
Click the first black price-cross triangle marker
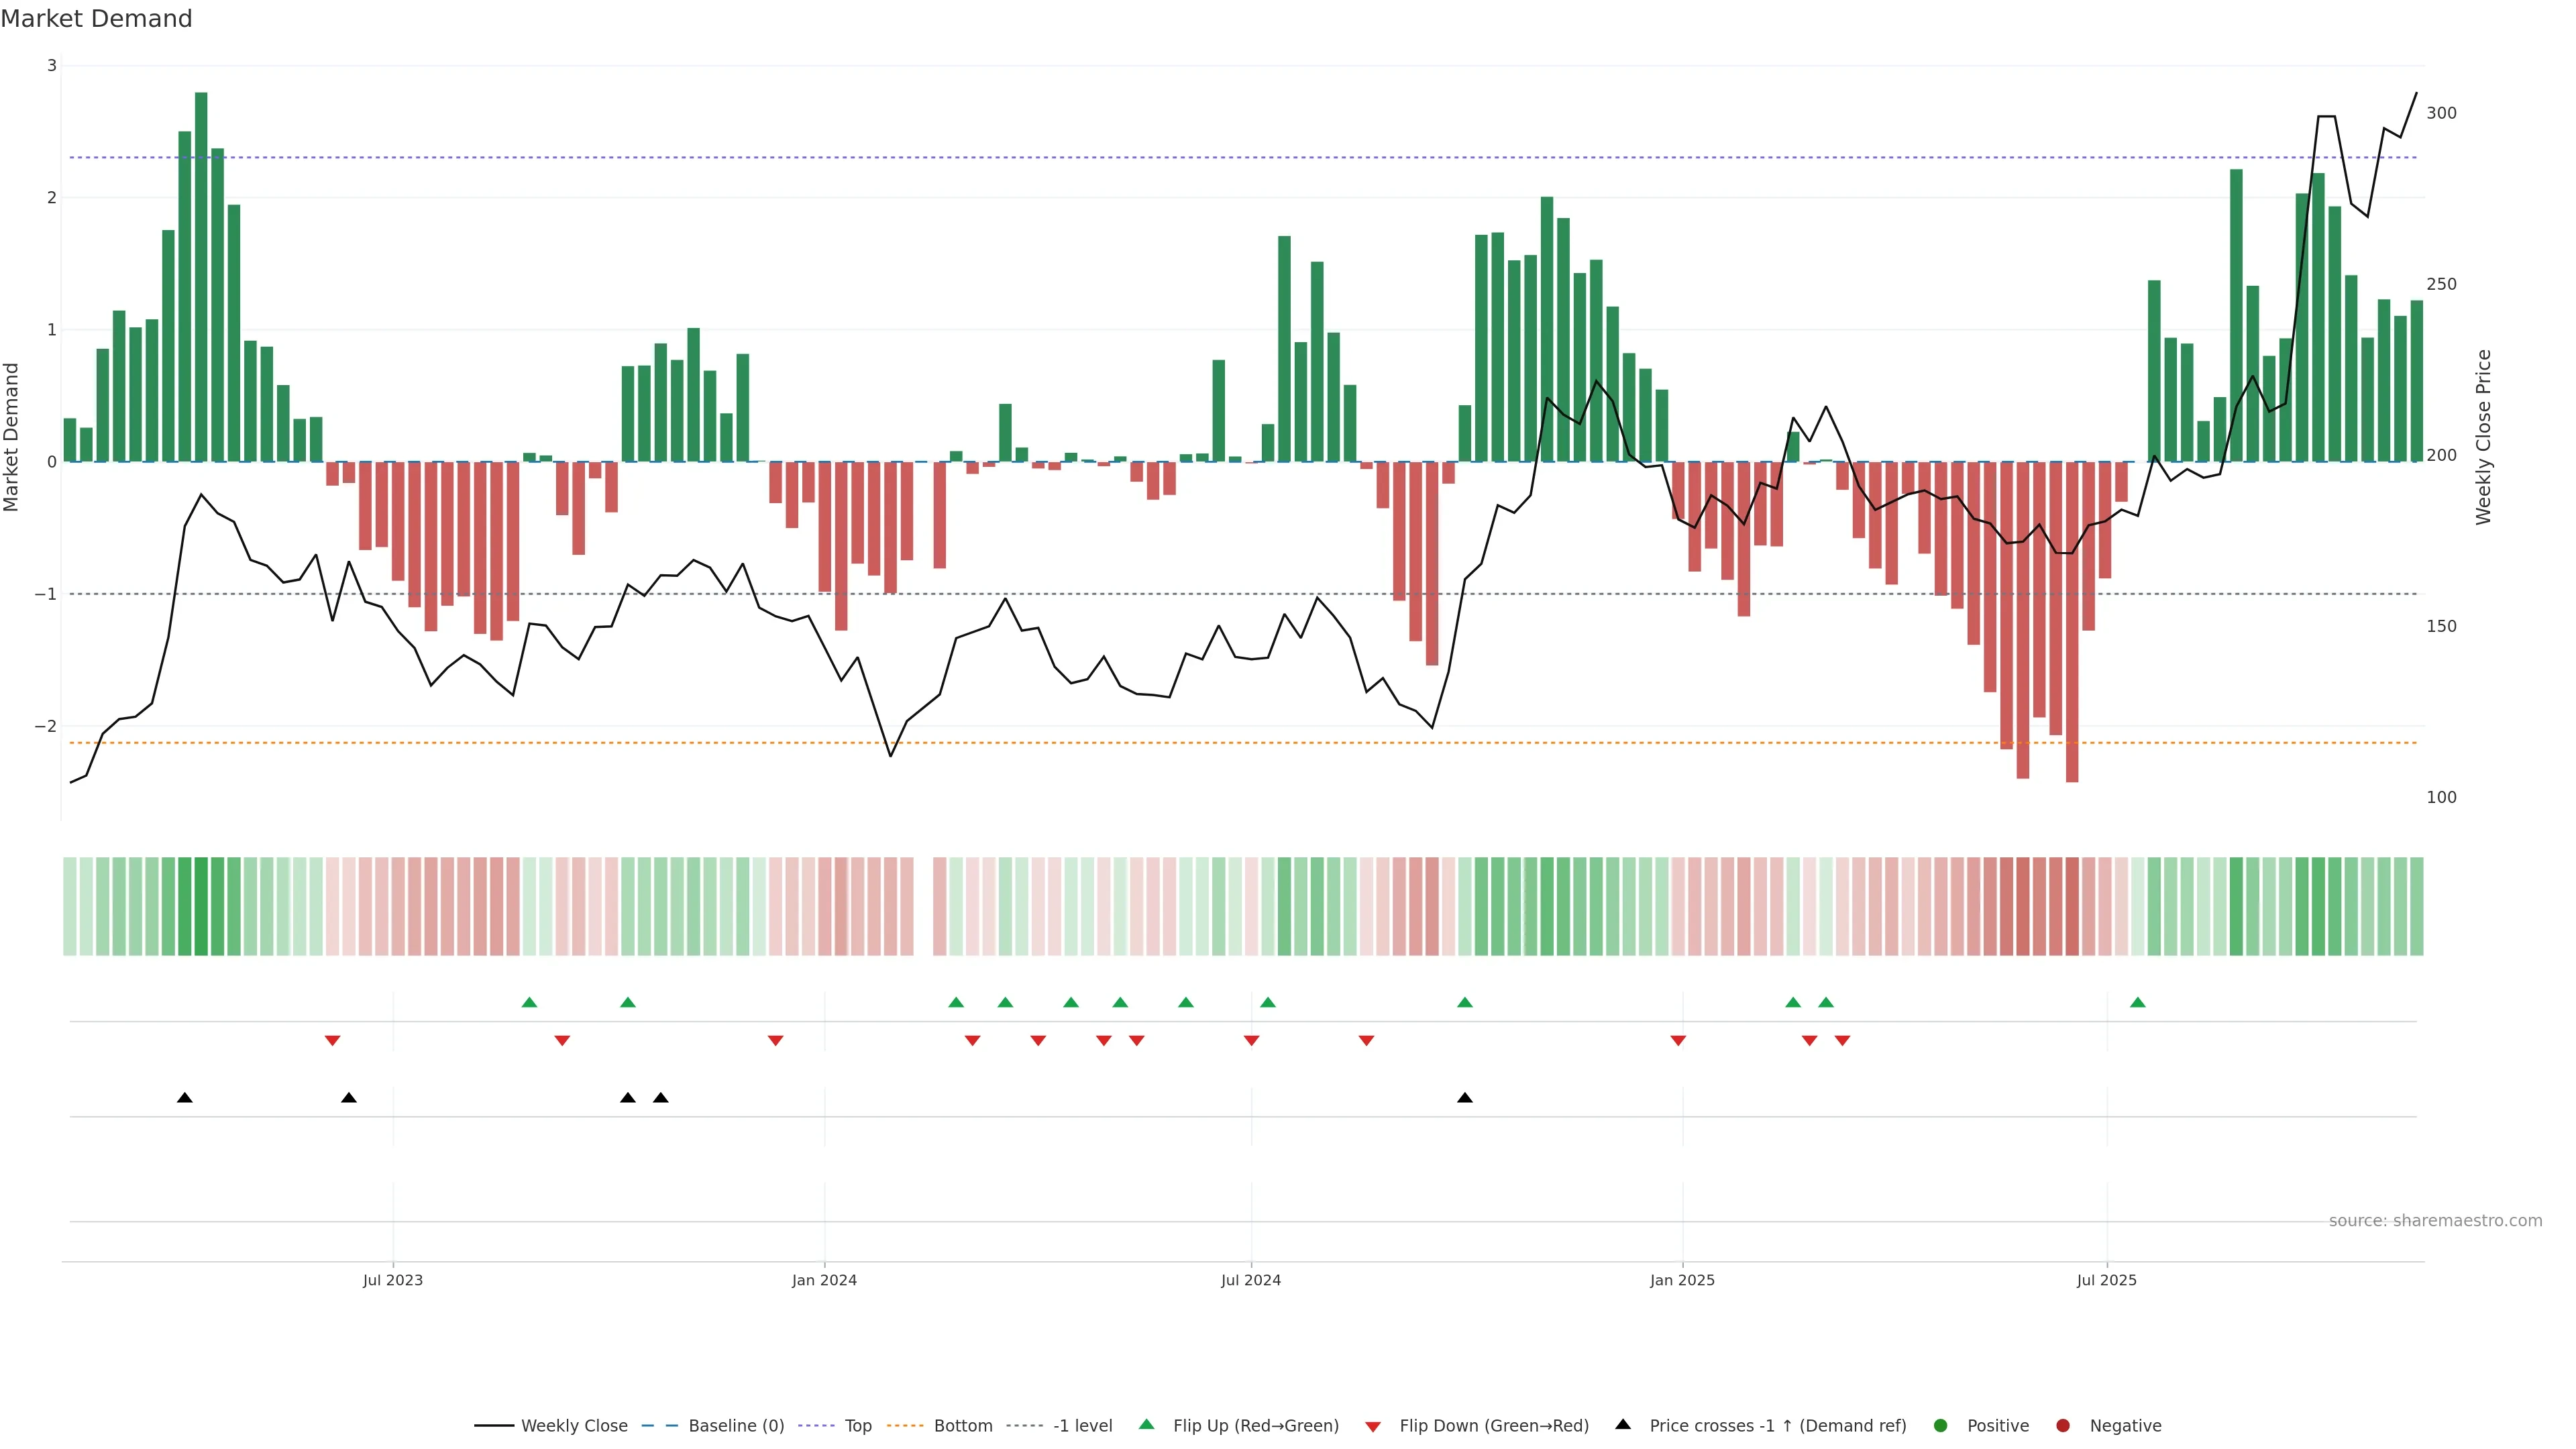coord(184,1098)
